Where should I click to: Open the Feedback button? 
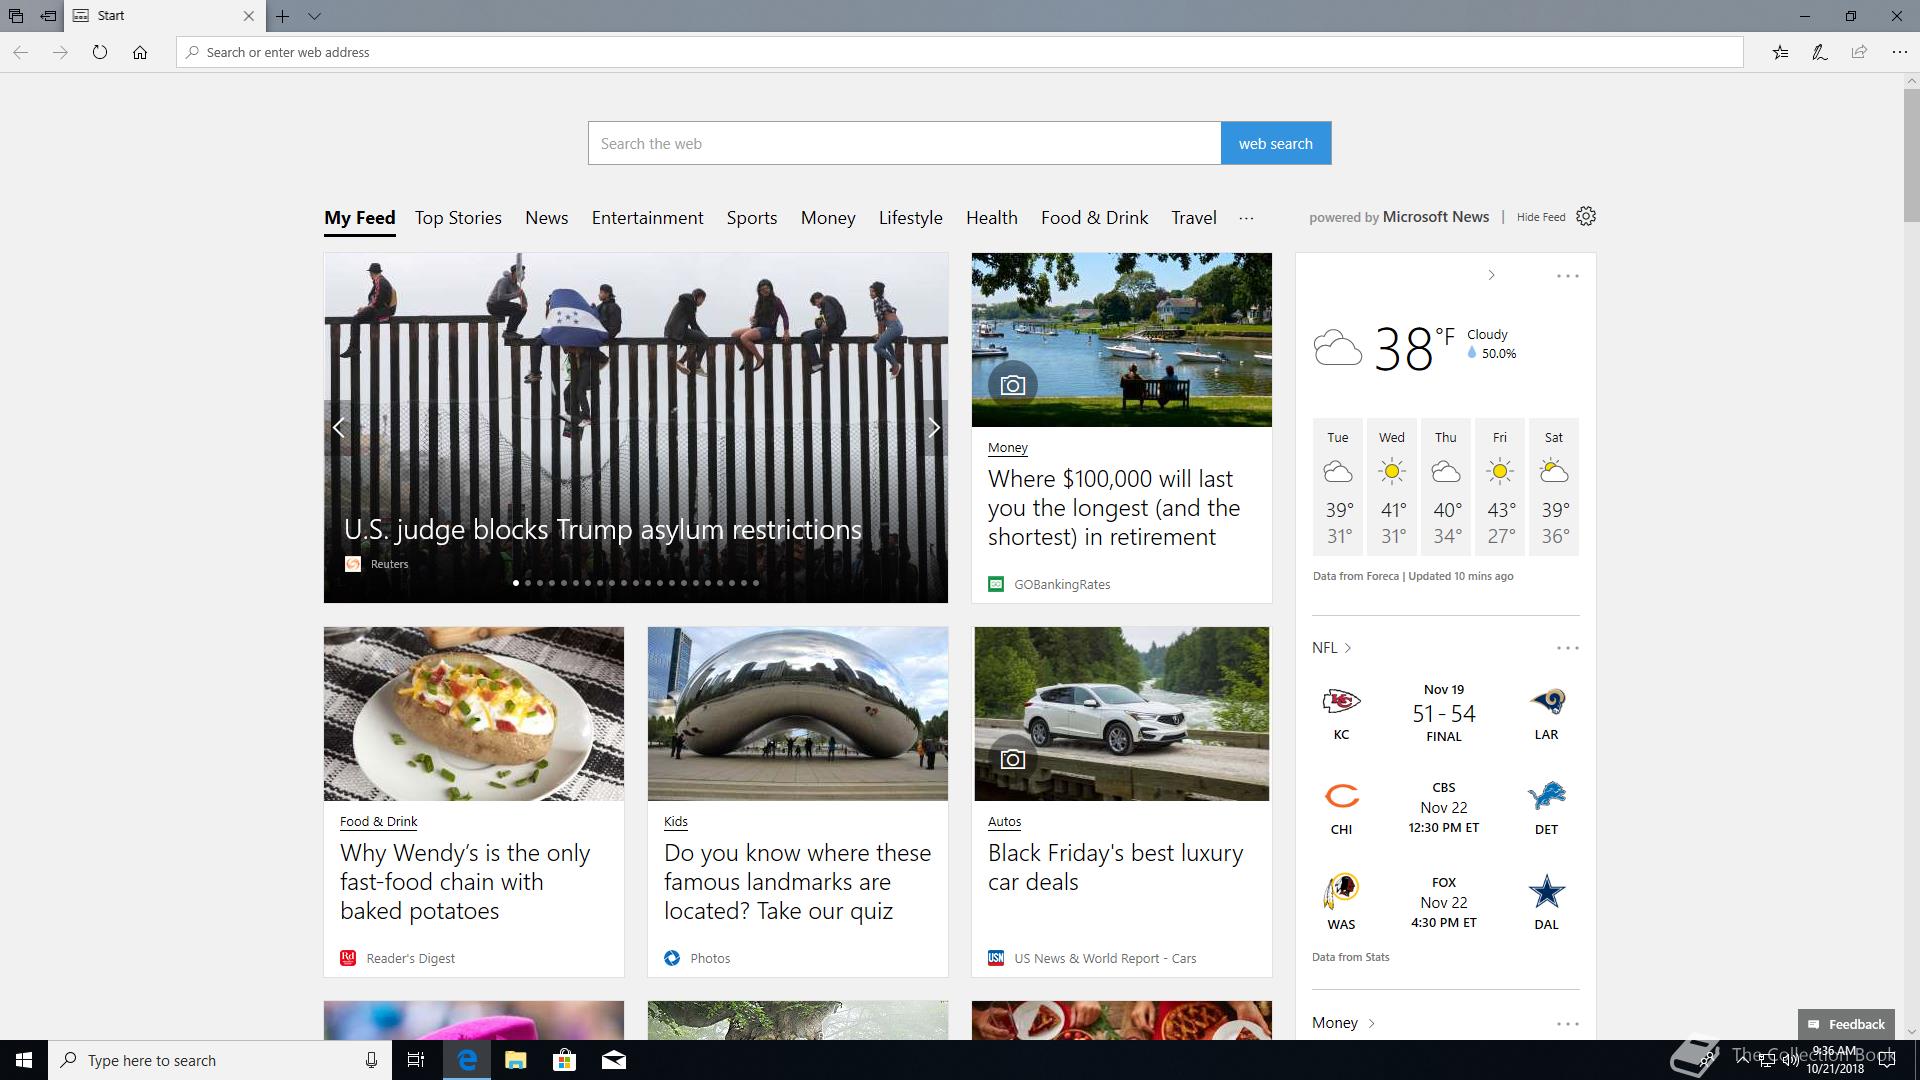coord(1846,1024)
